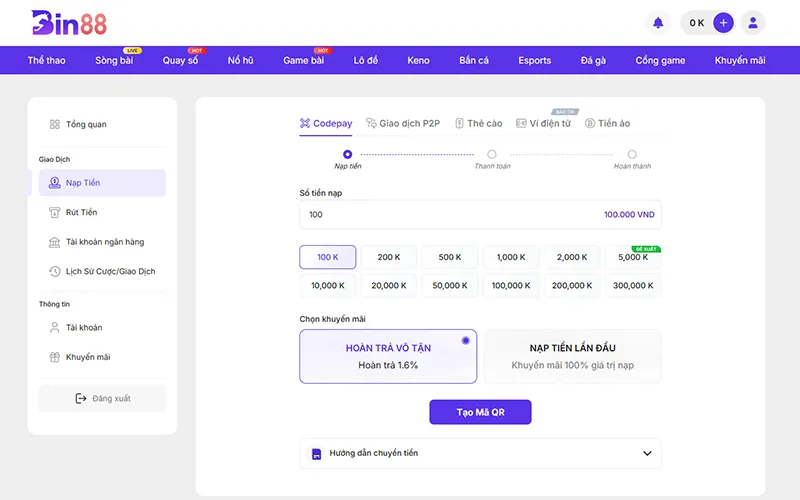Click the Lịch Sử Cược/Giao Dịch history icon
Viewport: 800px width, 500px height.
pos(56,271)
